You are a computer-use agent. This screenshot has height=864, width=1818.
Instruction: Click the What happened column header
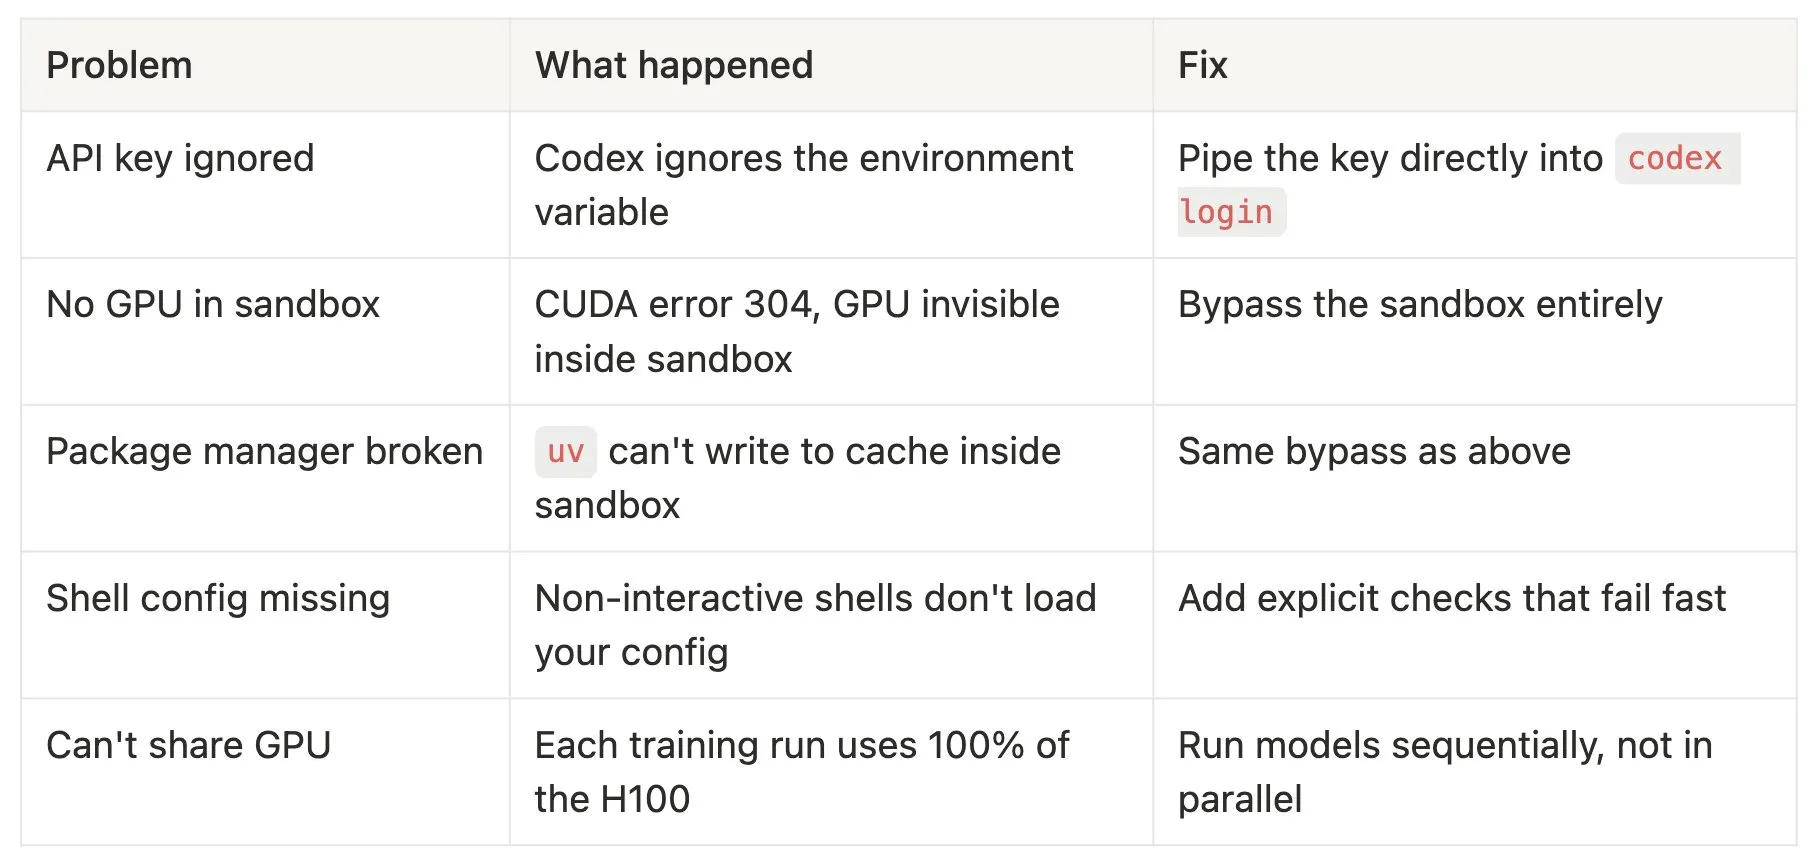coord(674,66)
